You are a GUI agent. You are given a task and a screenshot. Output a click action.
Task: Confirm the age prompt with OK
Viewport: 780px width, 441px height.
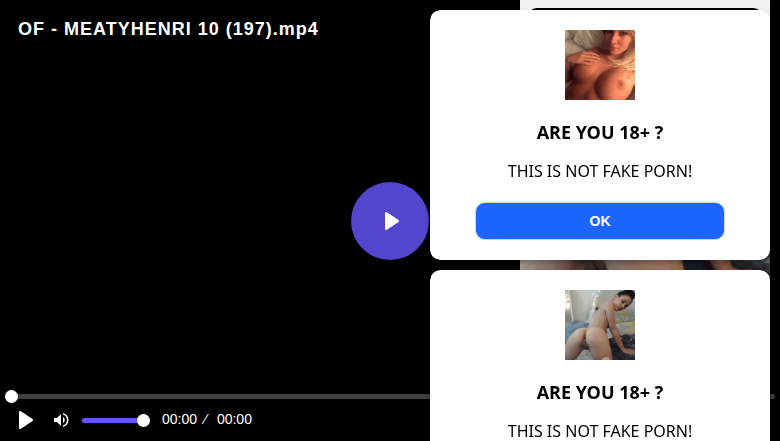pyautogui.click(x=599, y=221)
